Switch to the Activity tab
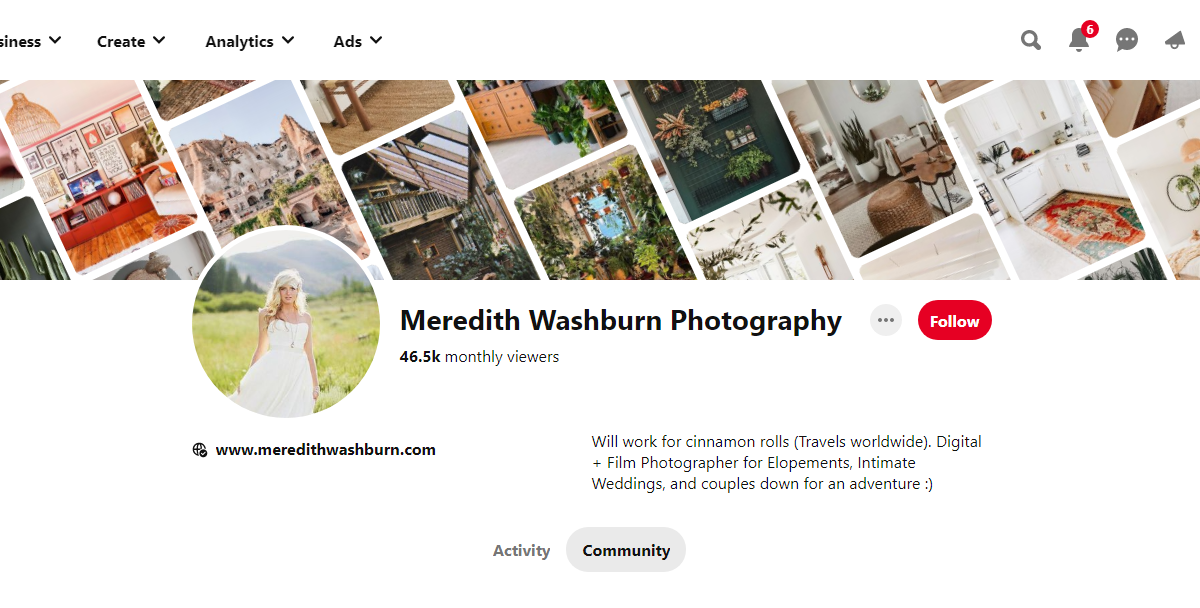 (x=521, y=550)
